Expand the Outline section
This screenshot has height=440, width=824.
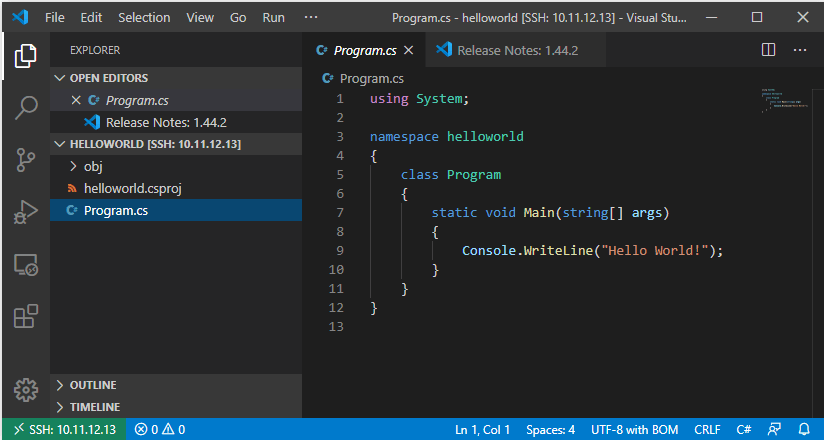click(x=92, y=385)
